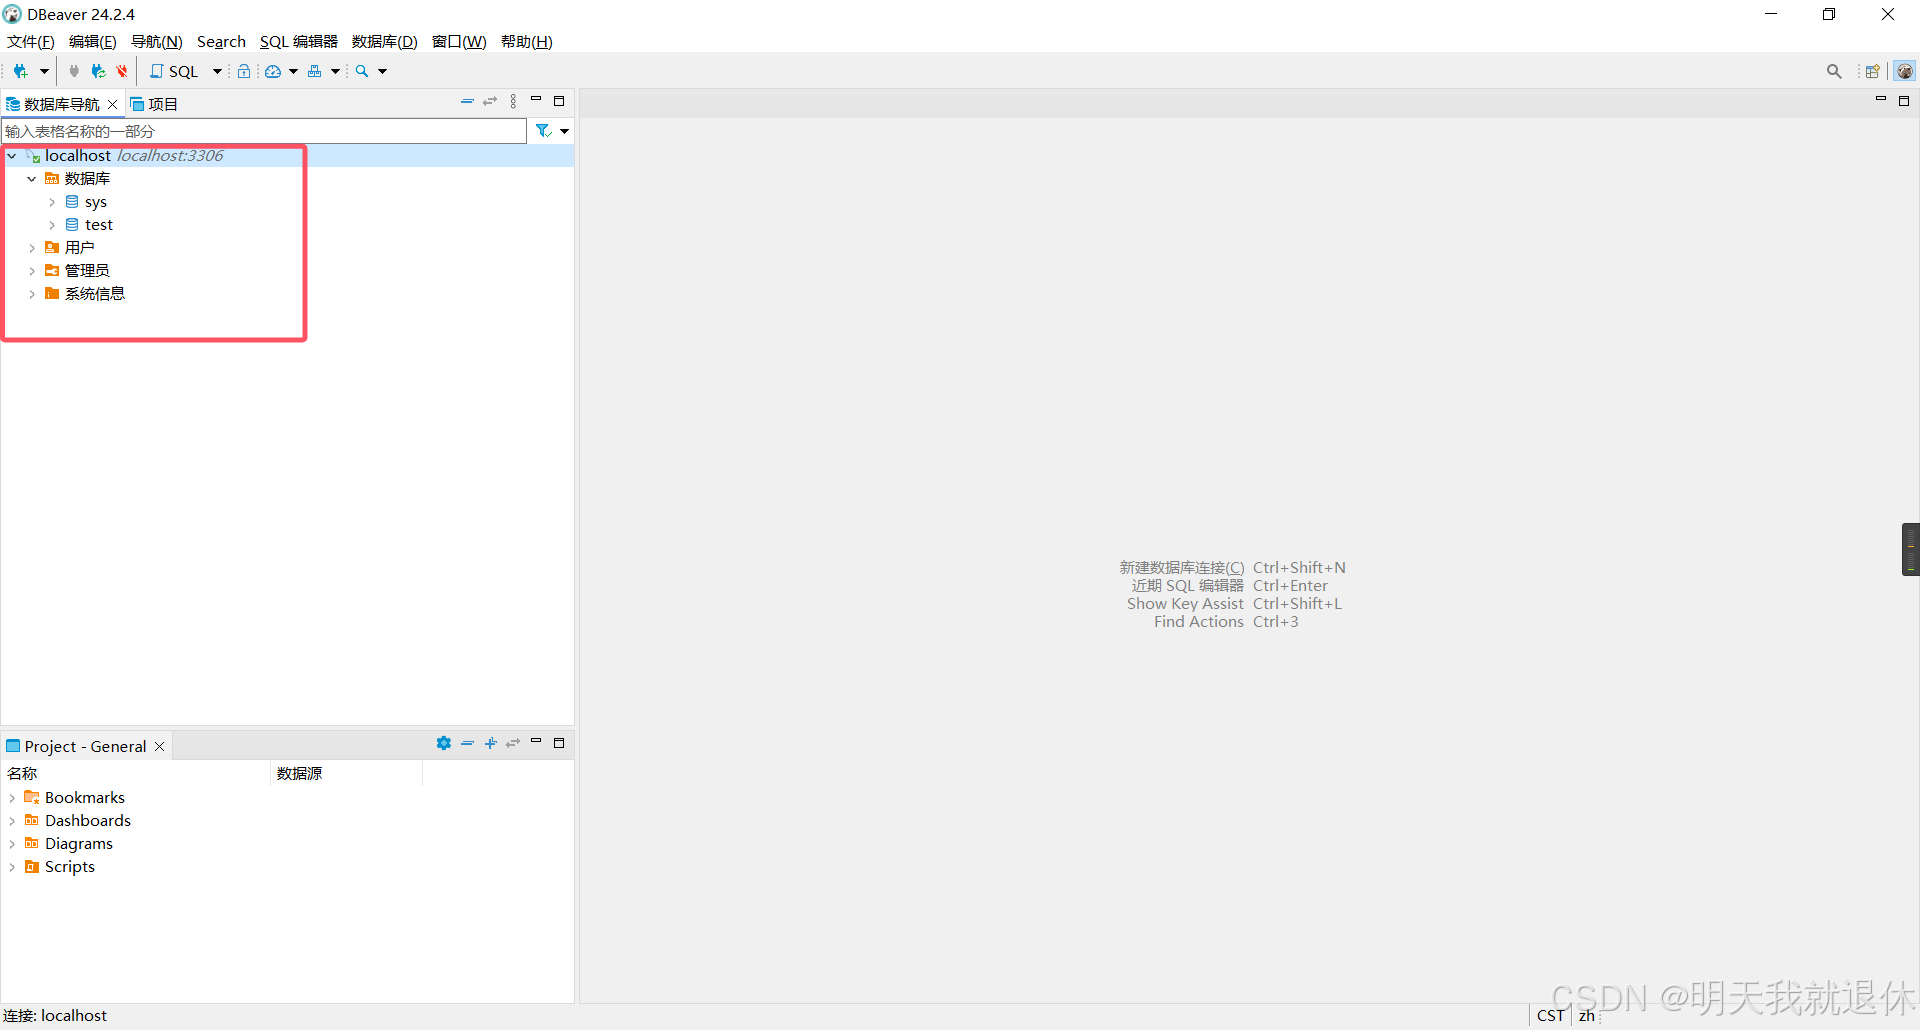Open the 导航(N) menu
Screen dimensions: 1920x1030
pos(157,41)
